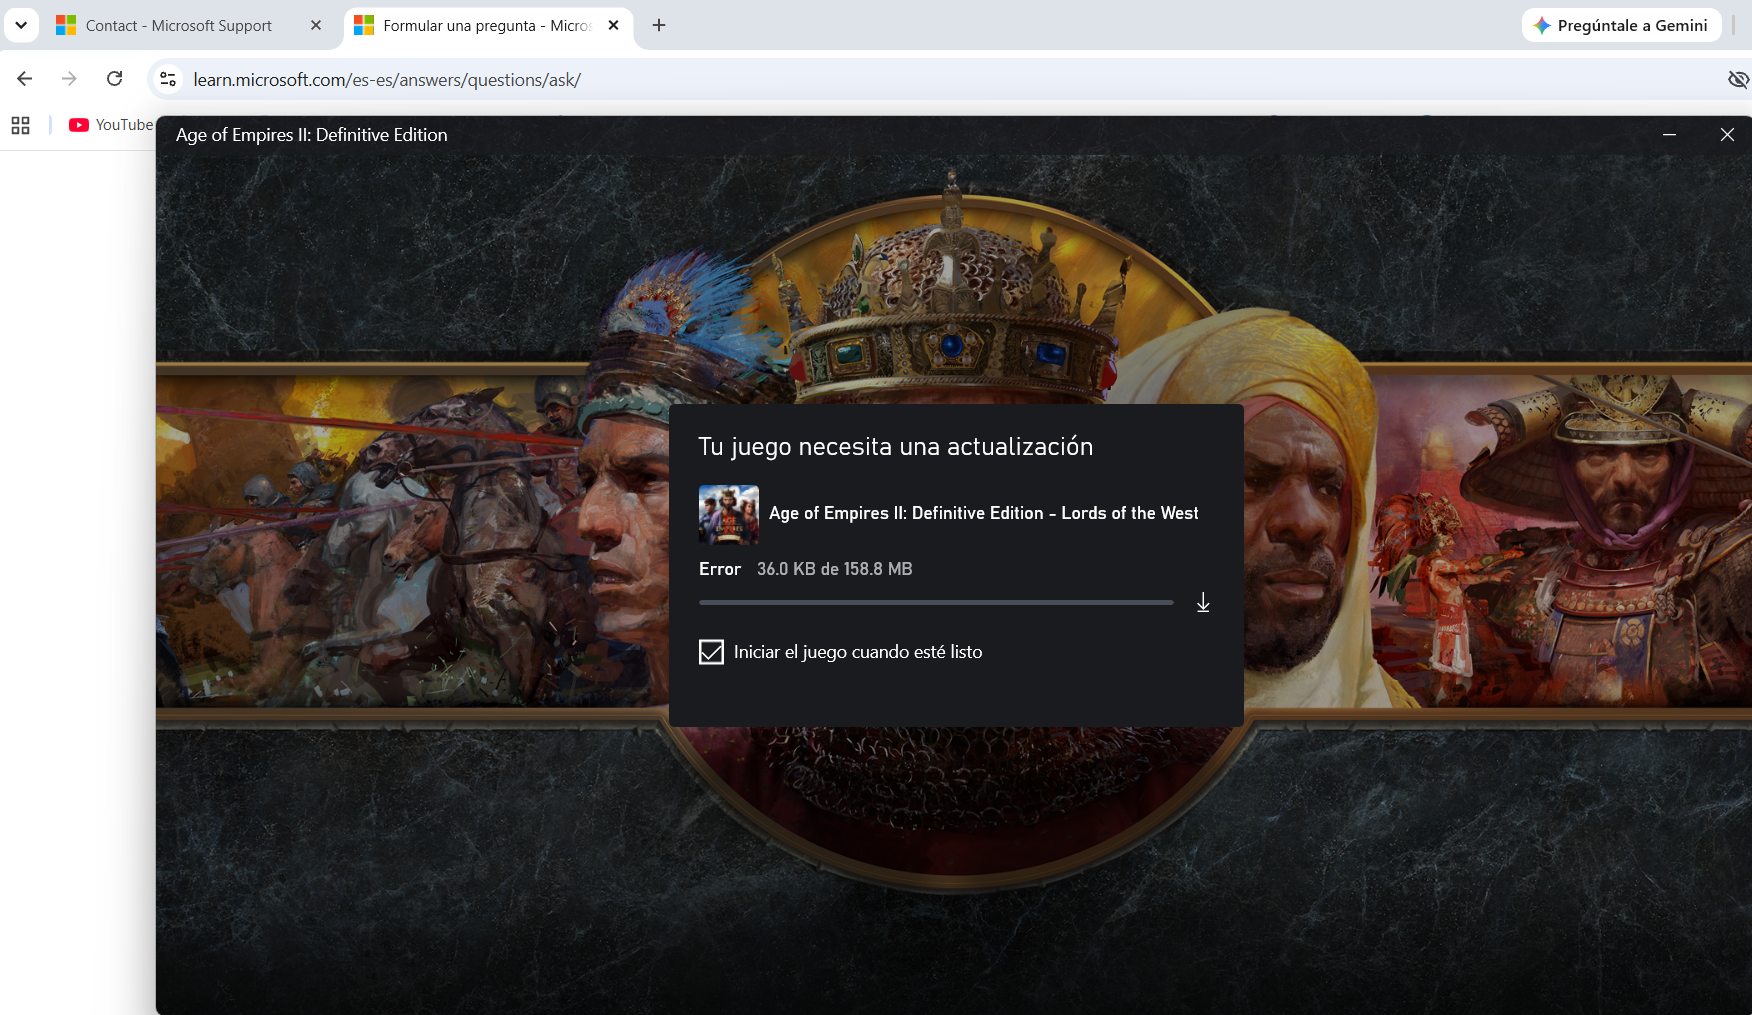Click the download arrow icon beside progress bar
Image resolution: width=1752 pixels, height=1015 pixels.
[1203, 603]
